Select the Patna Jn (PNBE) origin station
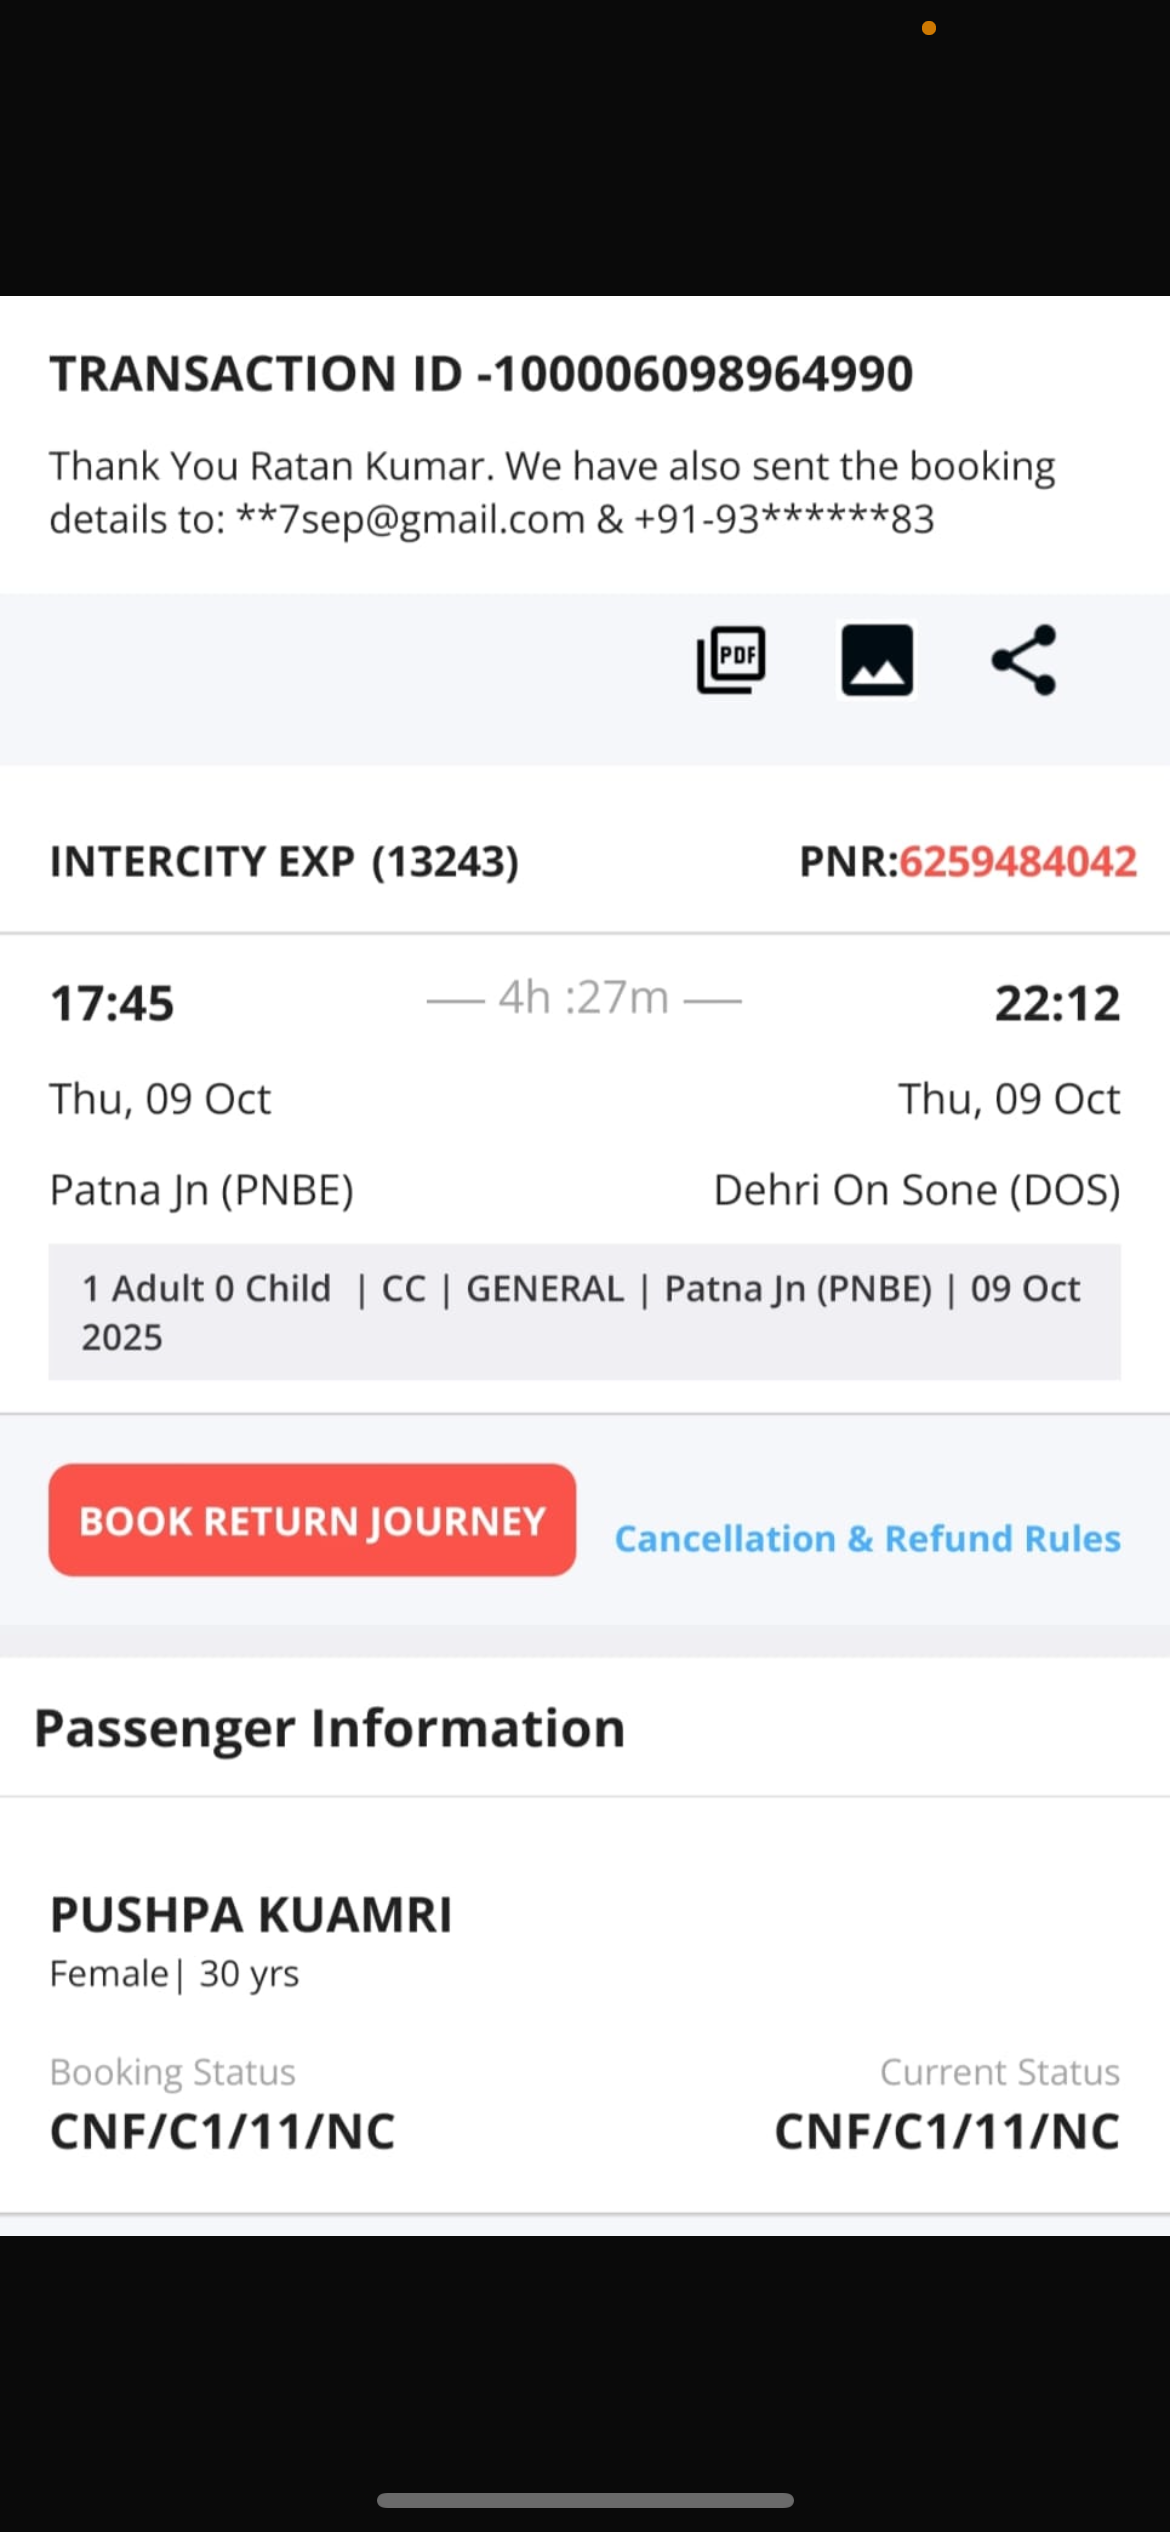 (x=202, y=1190)
